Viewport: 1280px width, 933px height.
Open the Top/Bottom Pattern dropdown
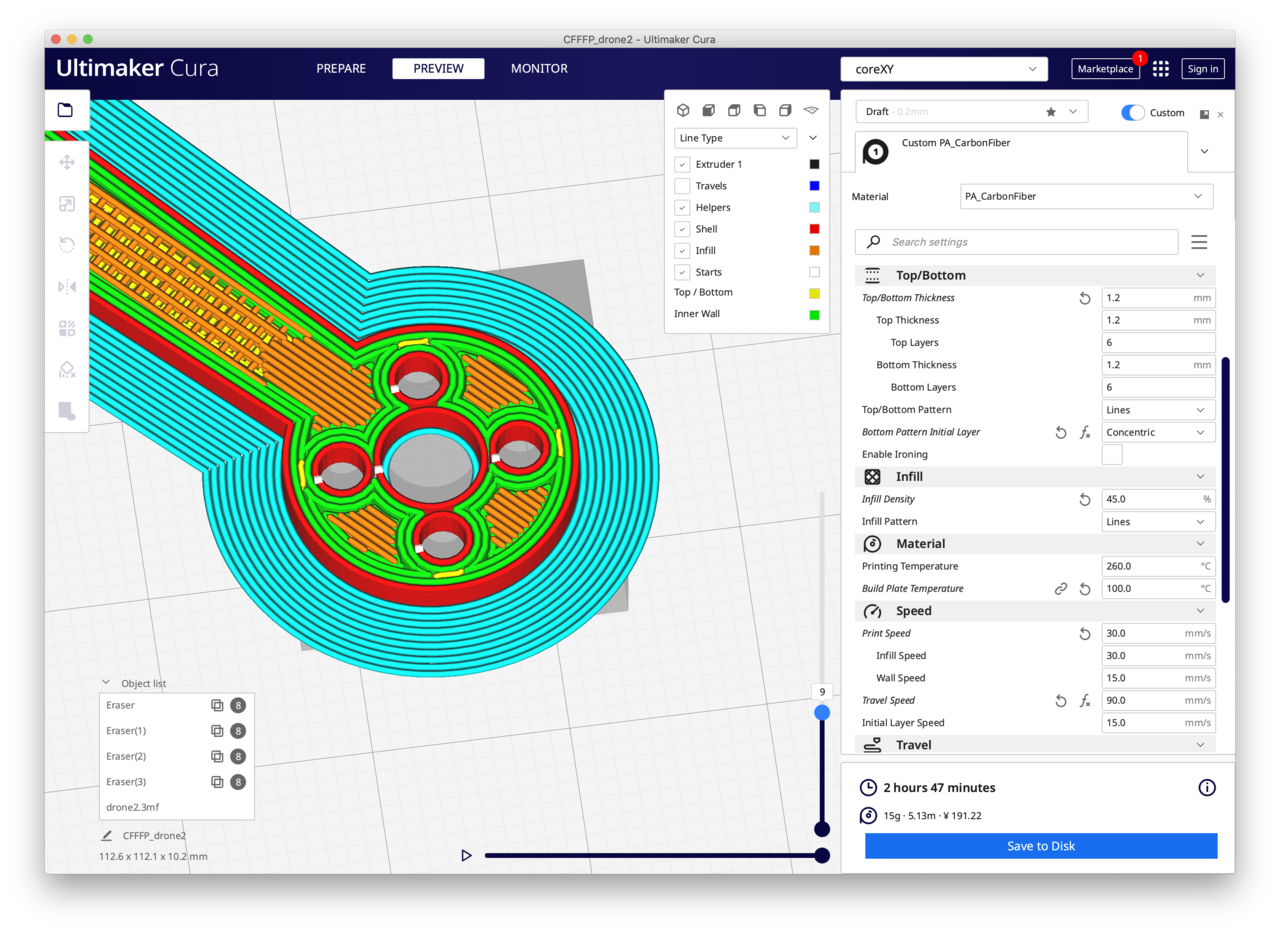pos(1159,410)
